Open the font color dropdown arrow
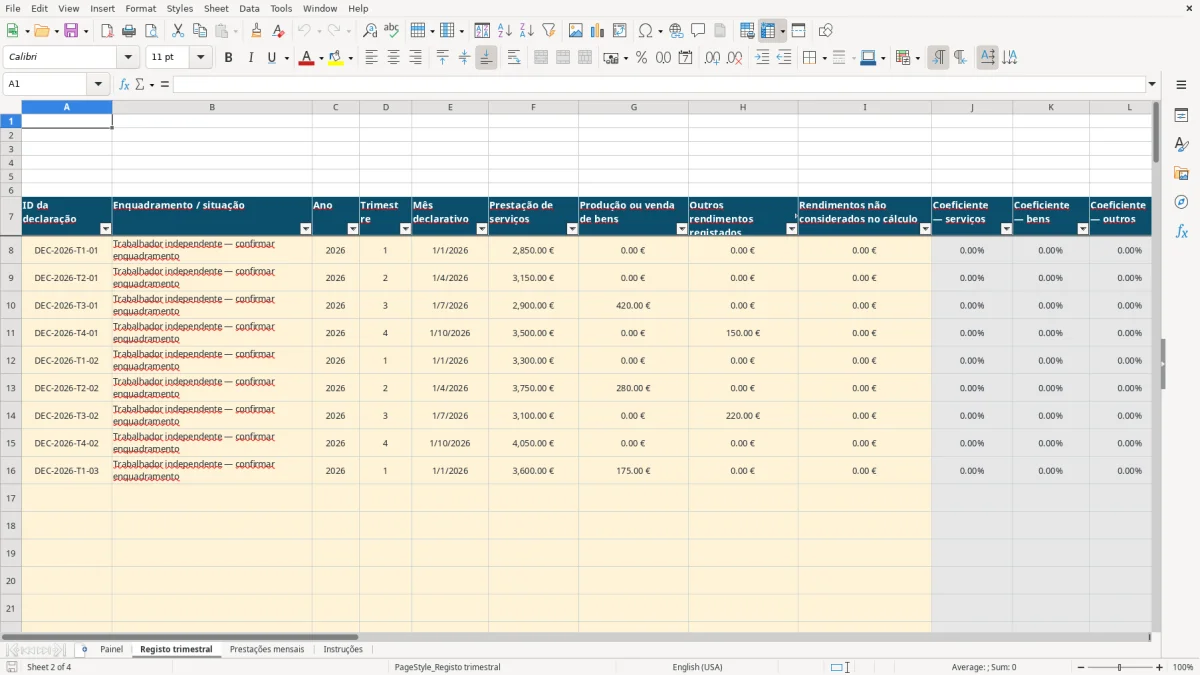Image resolution: width=1200 pixels, height=675 pixels. (x=319, y=58)
